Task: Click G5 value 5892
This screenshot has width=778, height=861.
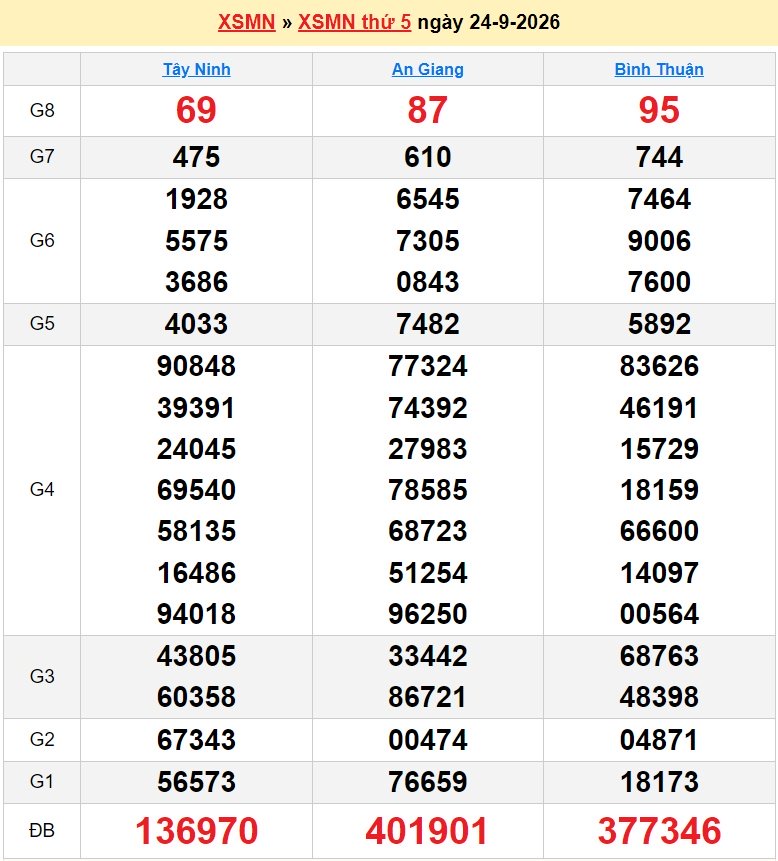Action: pyautogui.click(x=659, y=324)
